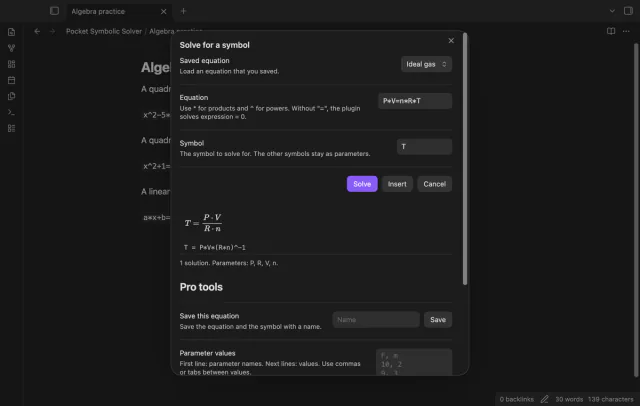Click the dialog vertical scrollbar
This screenshot has height=406, width=640.
(x=465, y=159)
